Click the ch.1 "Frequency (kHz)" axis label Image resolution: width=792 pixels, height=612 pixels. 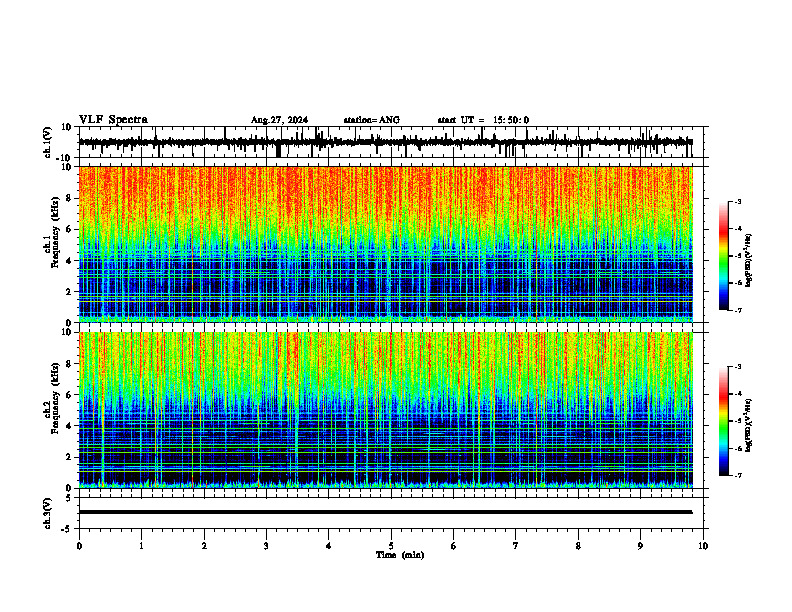point(56,233)
